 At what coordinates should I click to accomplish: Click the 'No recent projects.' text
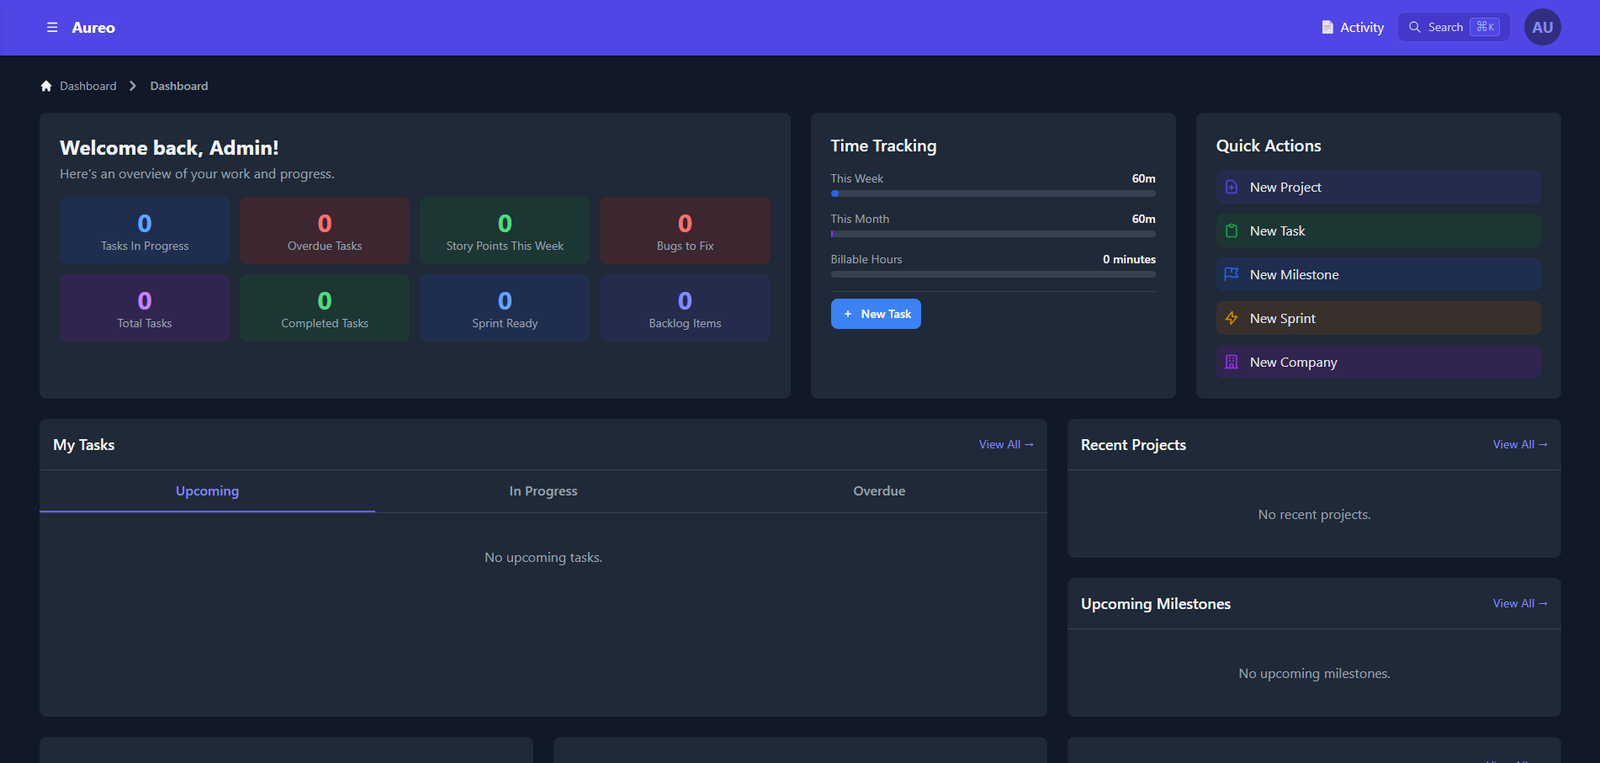pos(1314,515)
